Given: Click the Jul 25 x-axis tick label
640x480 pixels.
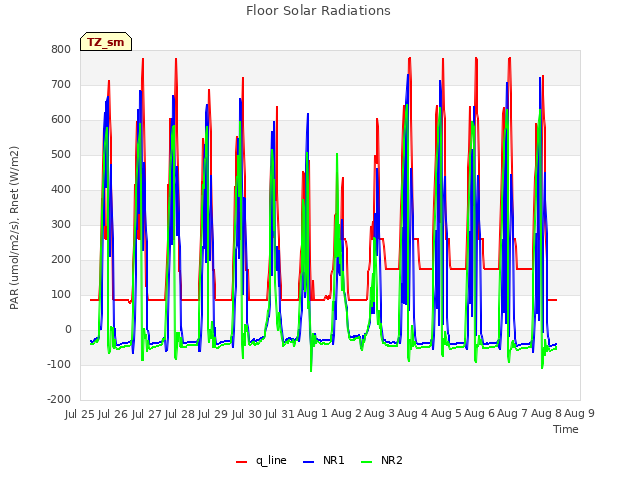Looking at the screenshot, I should [80, 414].
